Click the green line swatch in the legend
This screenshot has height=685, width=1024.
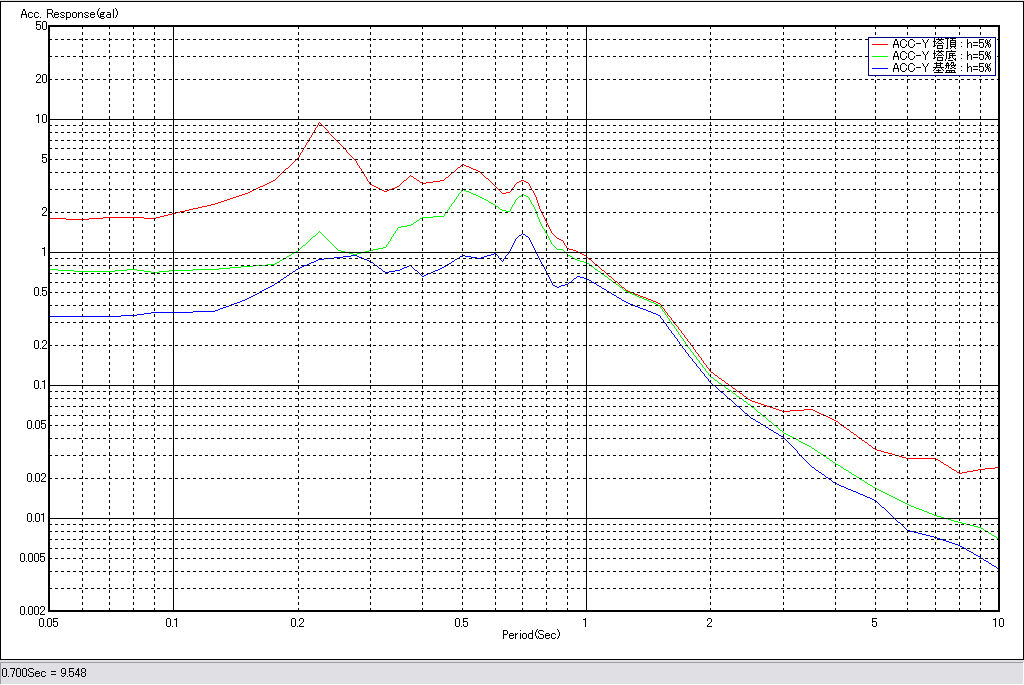(x=879, y=56)
